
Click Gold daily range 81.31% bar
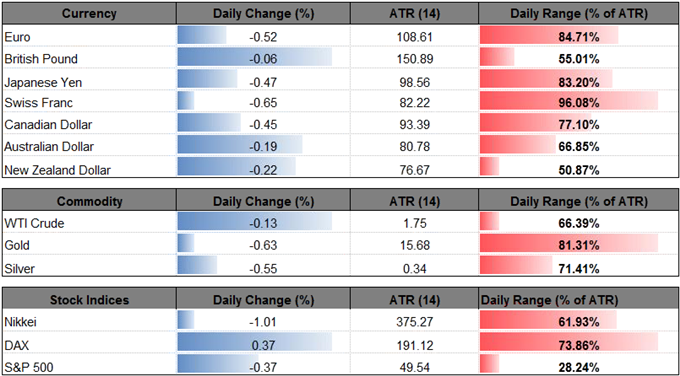[569, 245]
